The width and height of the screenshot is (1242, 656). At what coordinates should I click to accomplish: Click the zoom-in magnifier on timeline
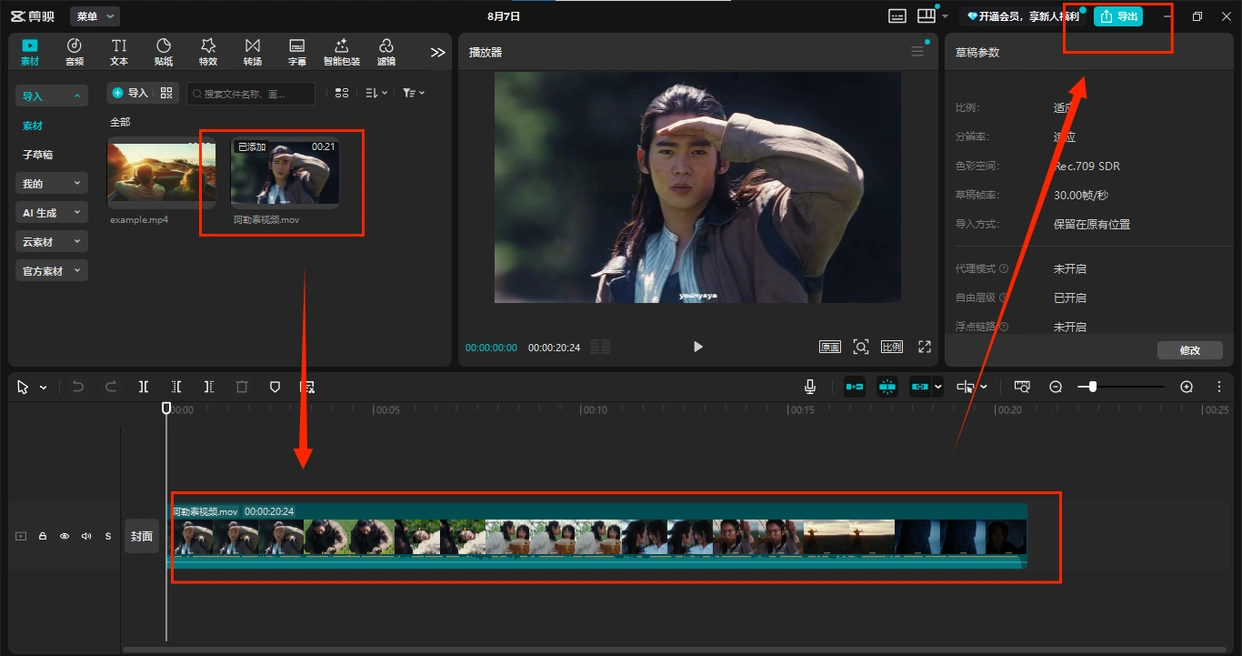1186,387
